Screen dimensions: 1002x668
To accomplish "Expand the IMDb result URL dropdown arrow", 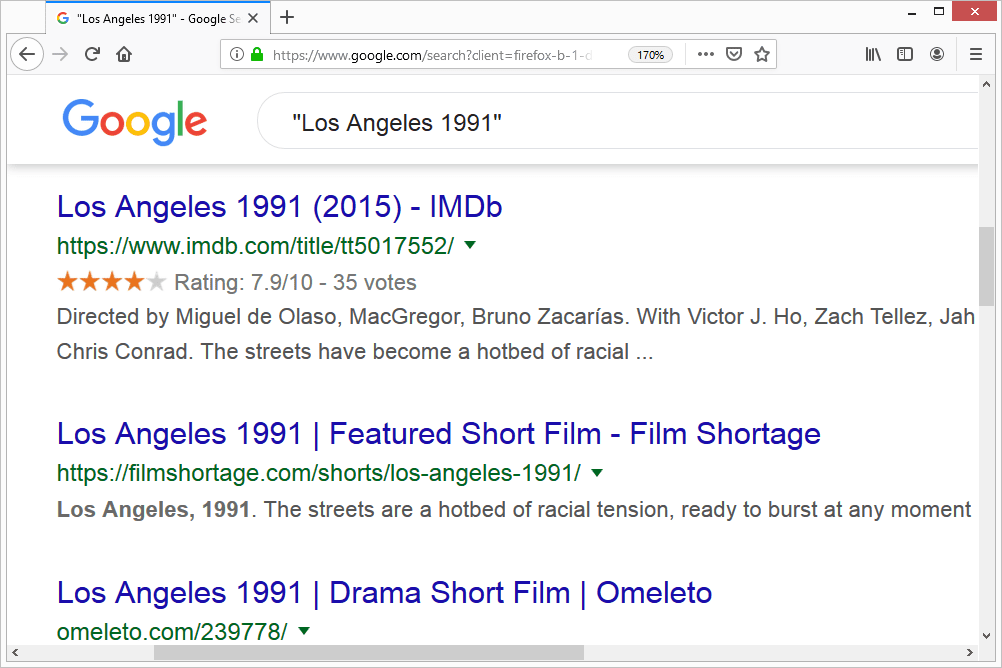I will coord(470,245).
